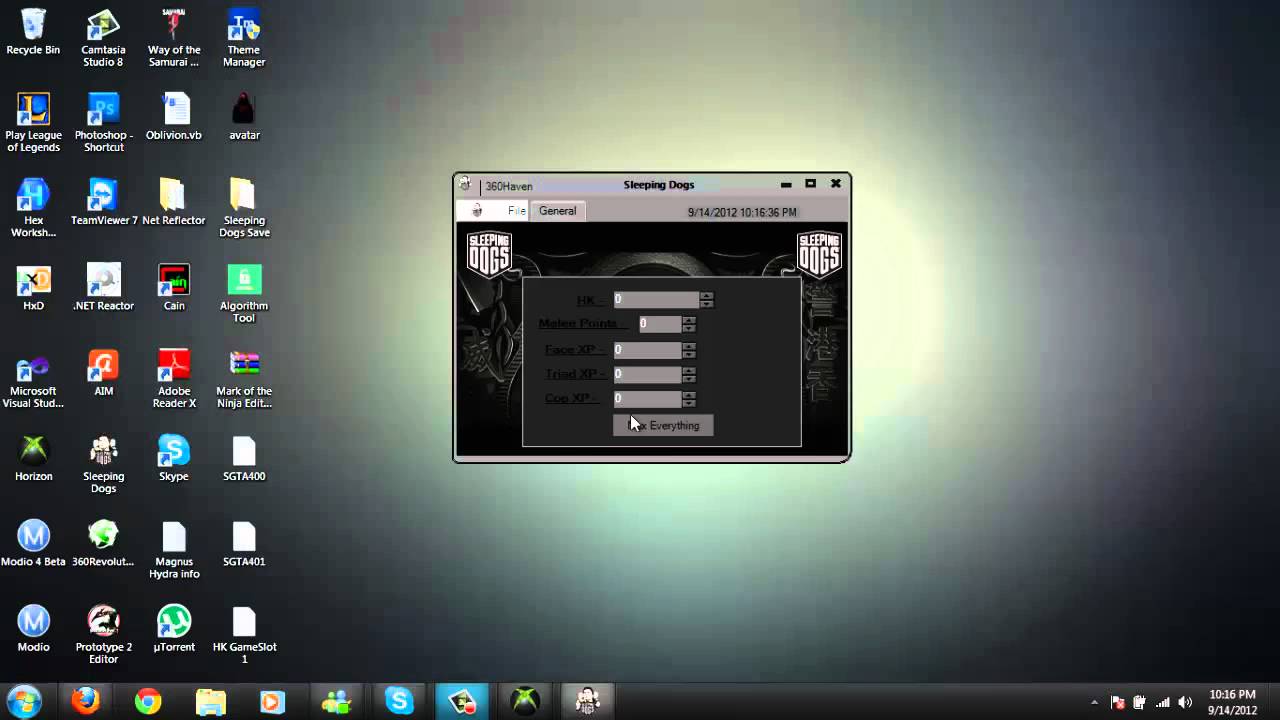Select the HxD desktop icon
The image size is (1280, 720).
point(33,288)
